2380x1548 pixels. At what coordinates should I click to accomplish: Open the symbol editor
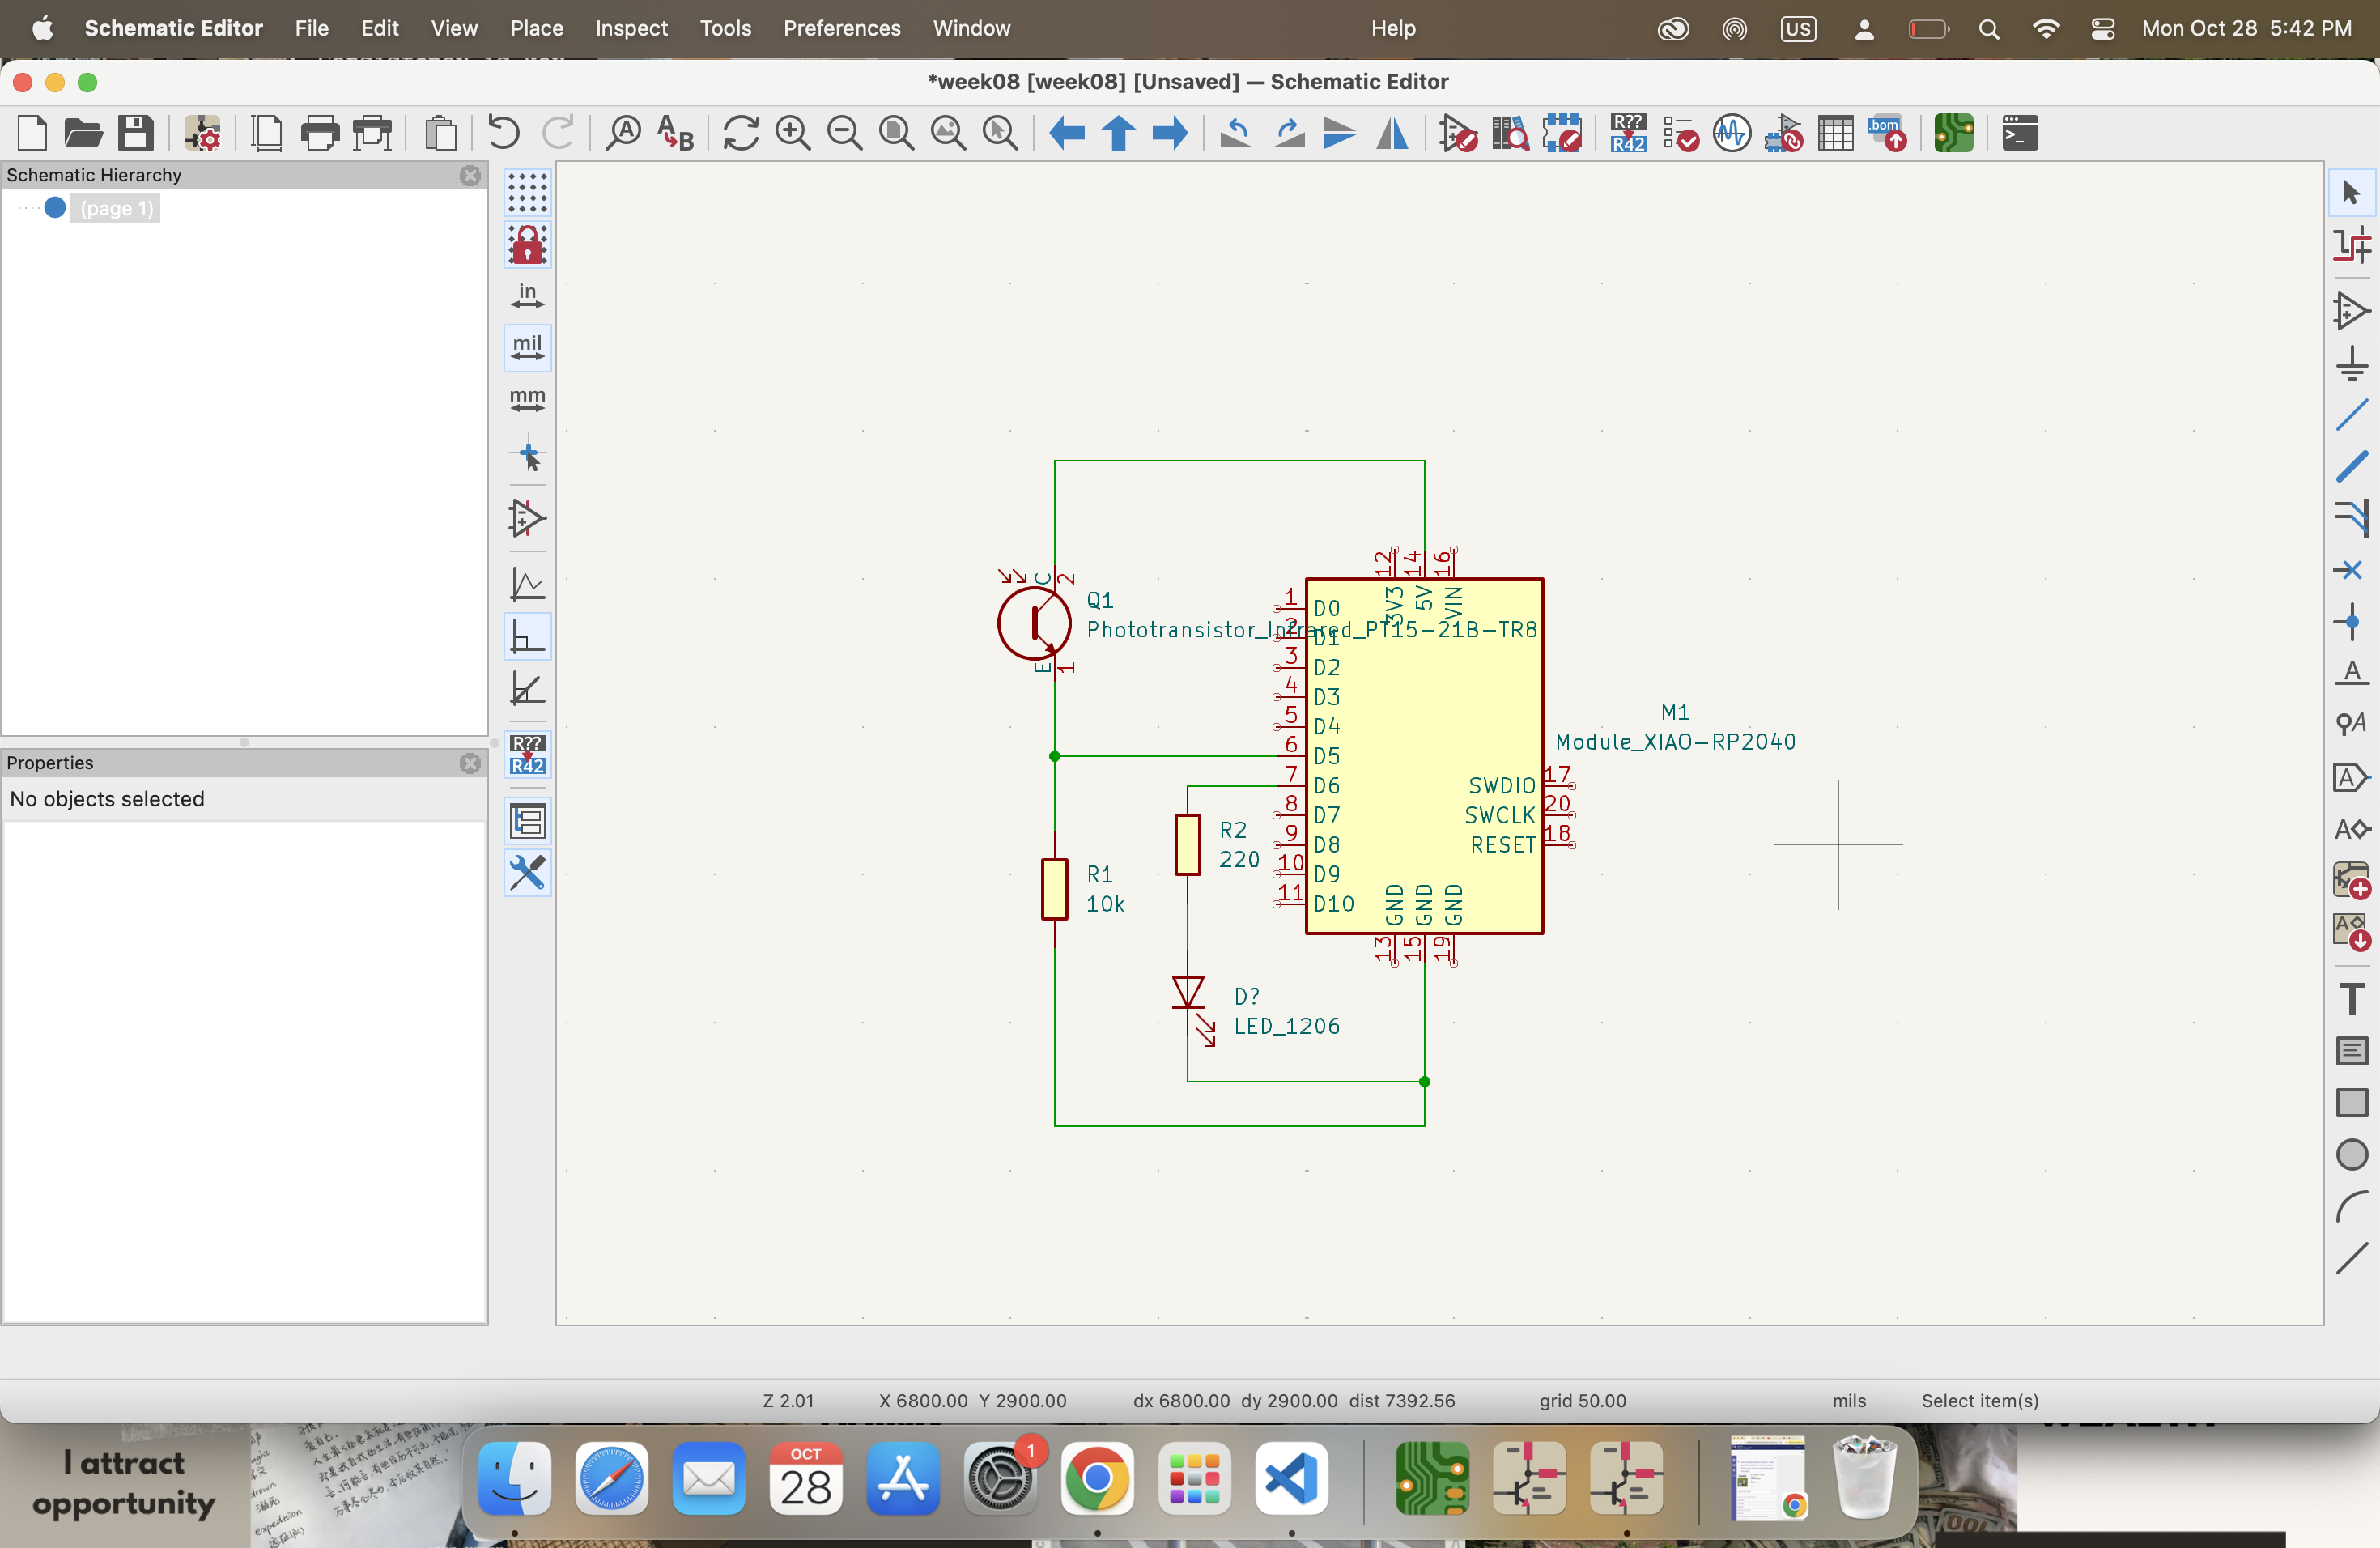(1458, 133)
